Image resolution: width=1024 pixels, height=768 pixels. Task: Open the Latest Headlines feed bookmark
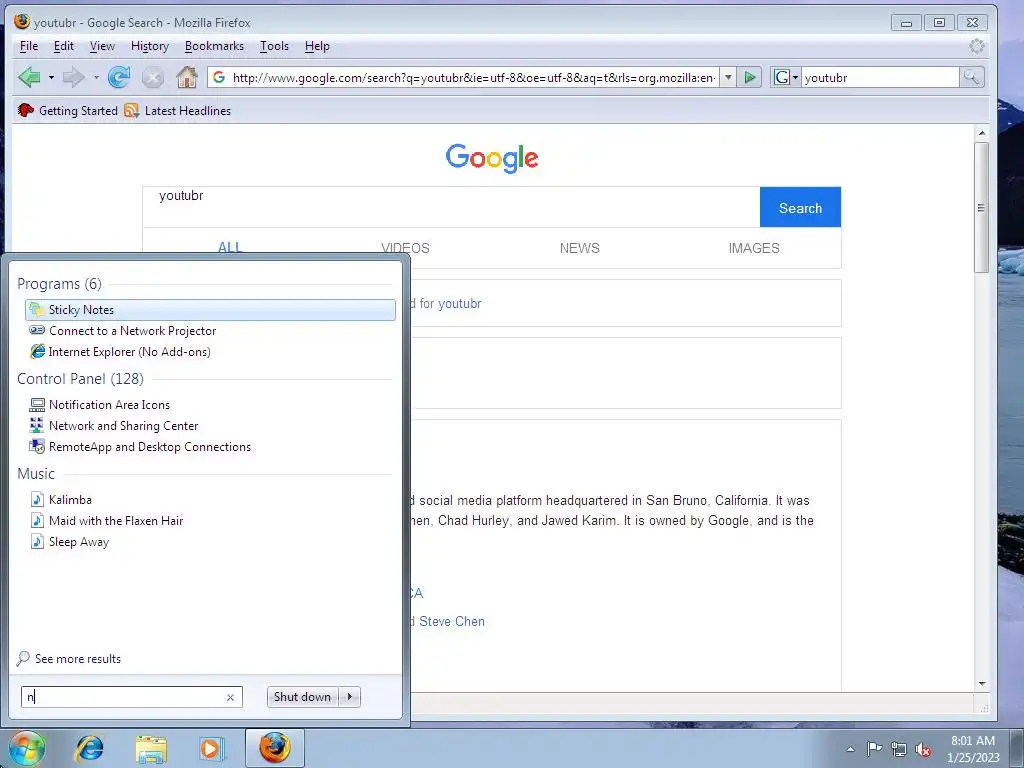pos(178,110)
